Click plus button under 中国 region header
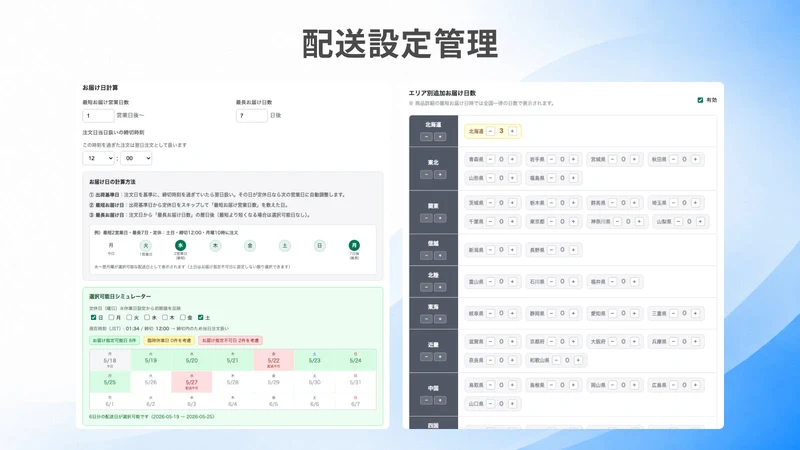This screenshot has height=450, width=800. click(x=440, y=400)
